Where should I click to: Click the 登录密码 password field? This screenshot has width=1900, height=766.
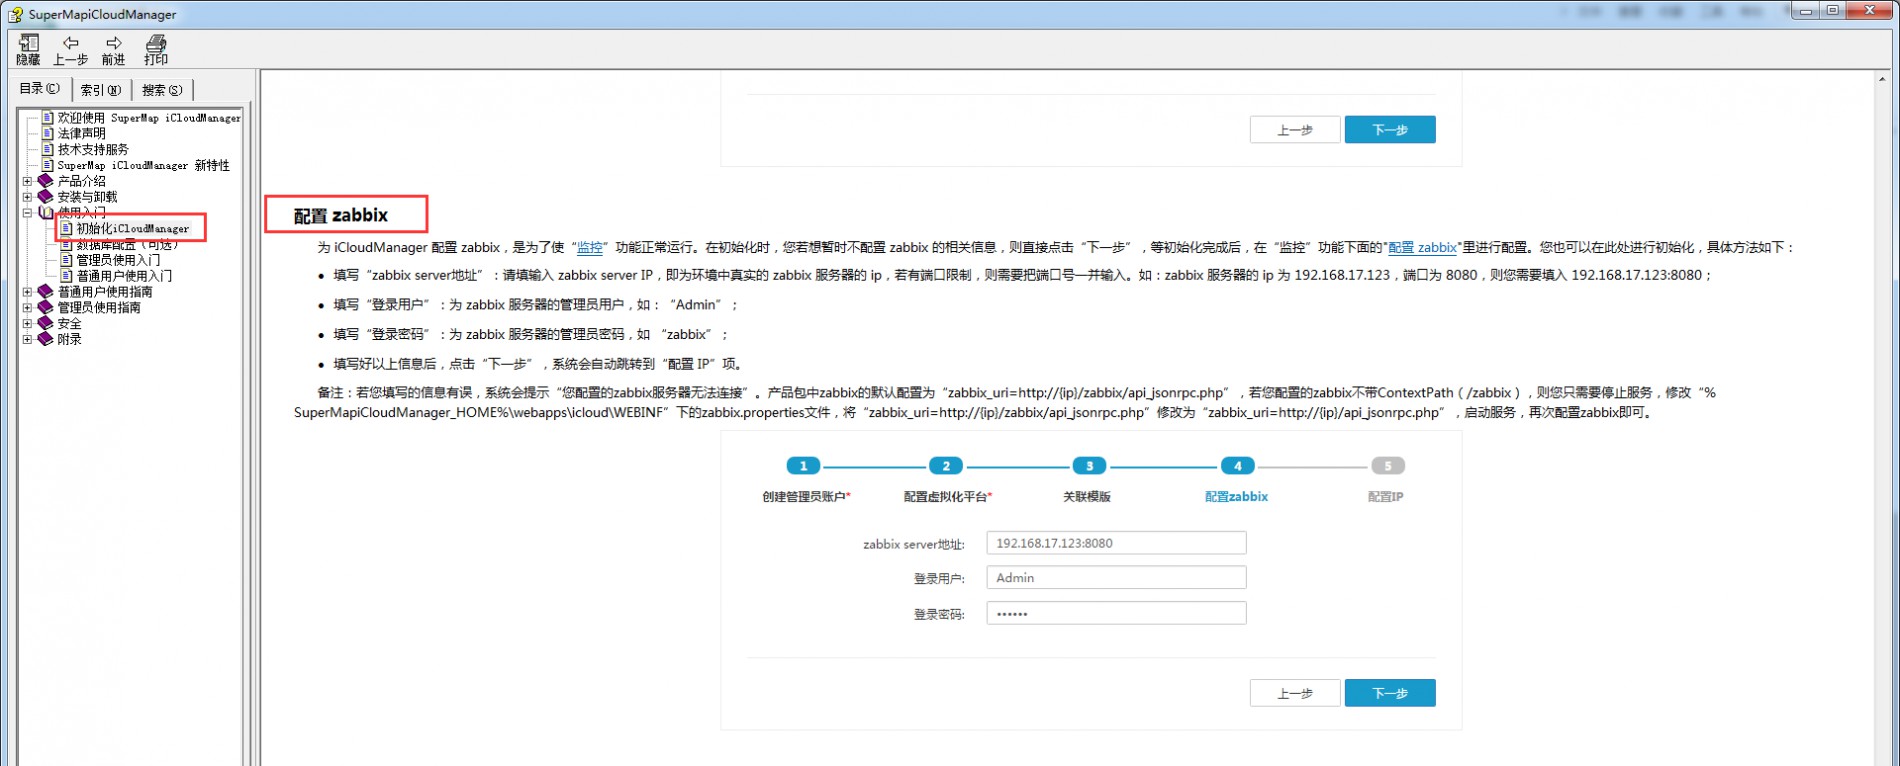1116,613
